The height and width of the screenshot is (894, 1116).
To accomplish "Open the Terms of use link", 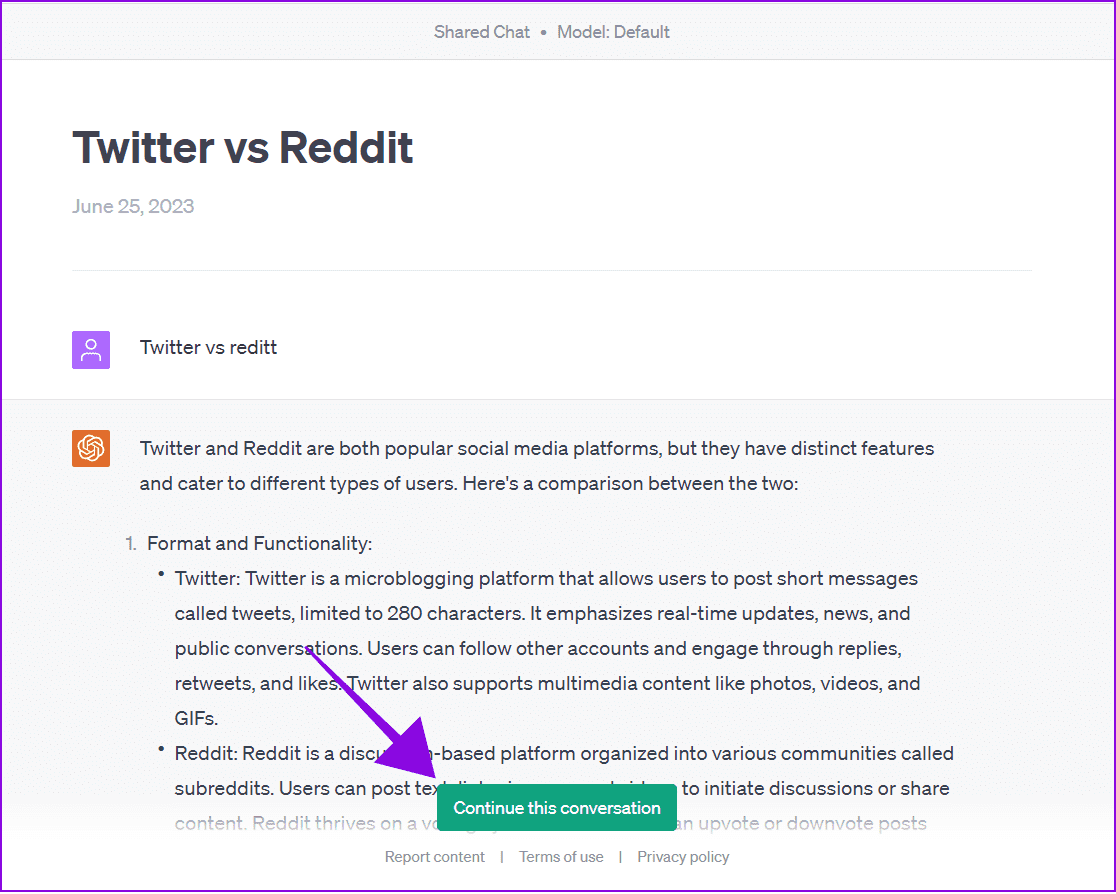I will pos(561,857).
